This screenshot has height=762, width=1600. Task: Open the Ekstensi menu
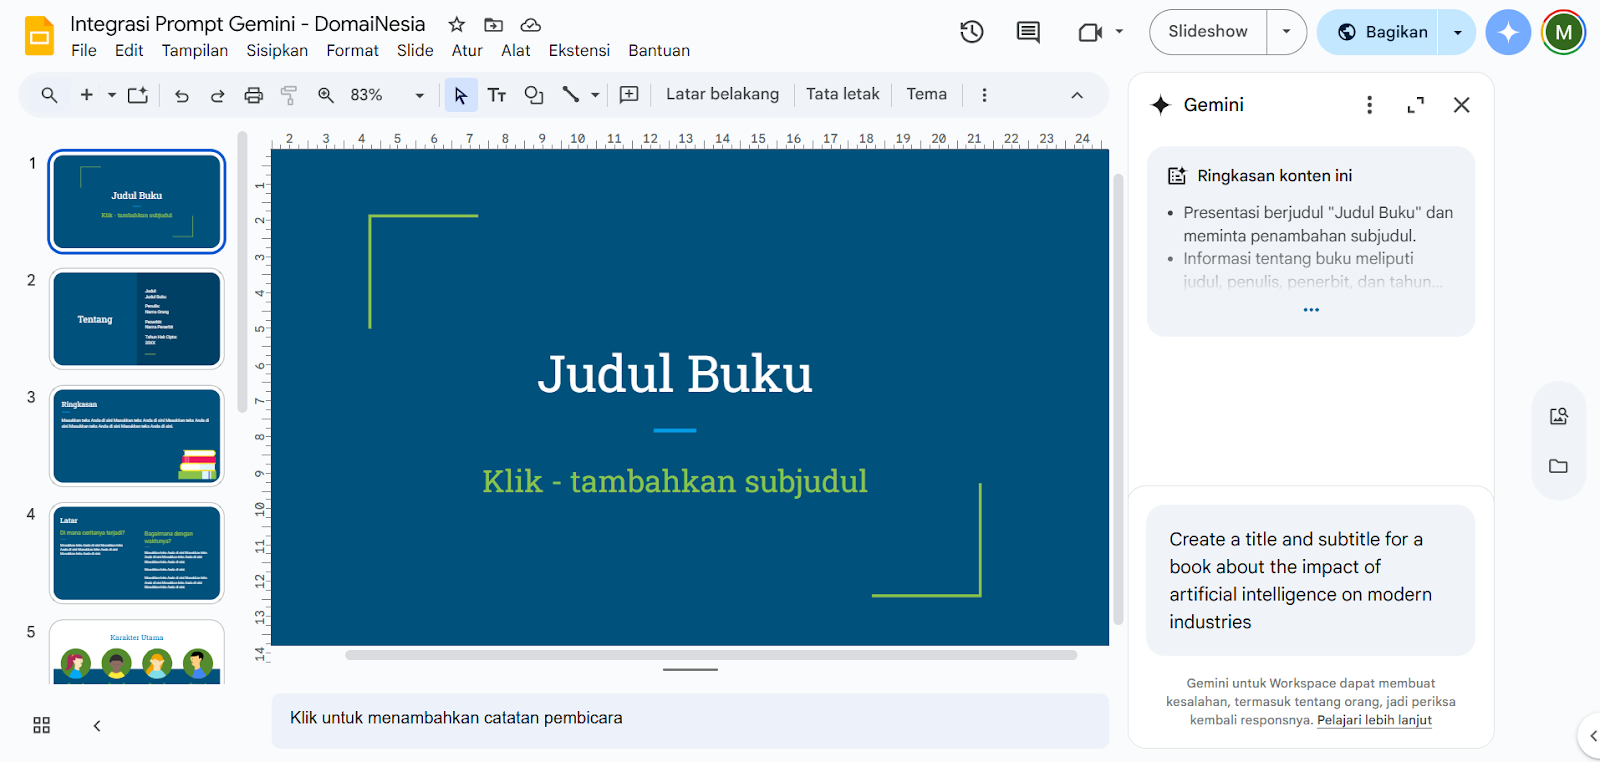[579, 50]
